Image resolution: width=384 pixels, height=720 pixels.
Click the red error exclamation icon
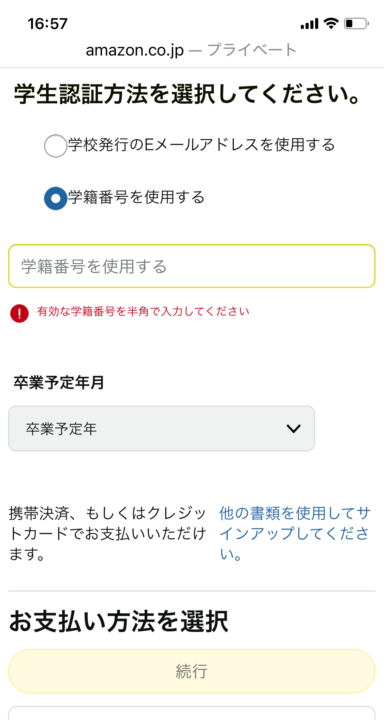pyautogui.click(x=19, y=313)
